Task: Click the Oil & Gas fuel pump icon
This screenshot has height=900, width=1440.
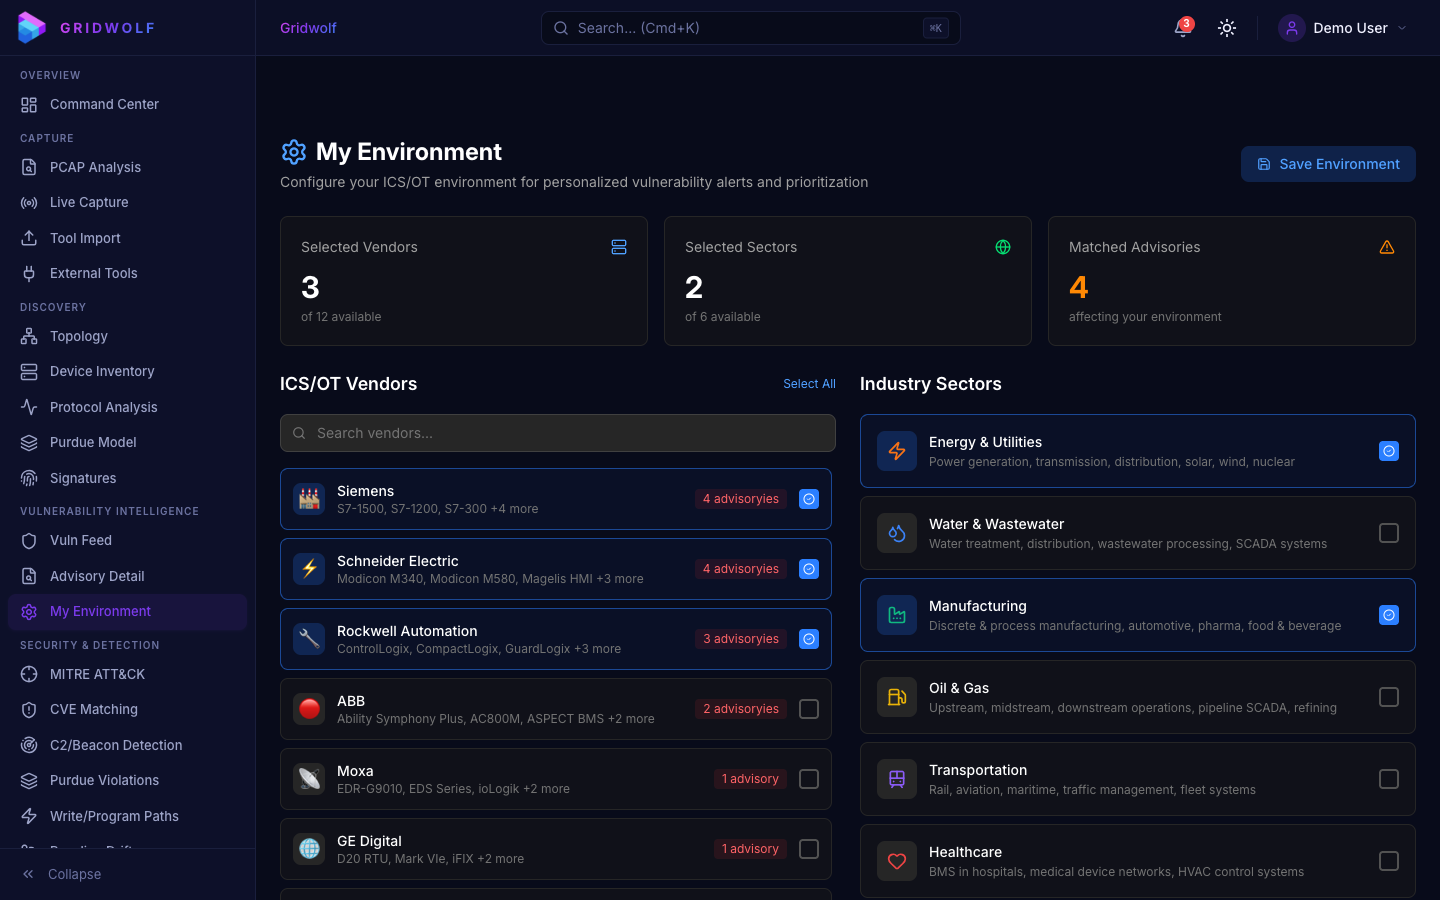Action: (897, 697)
